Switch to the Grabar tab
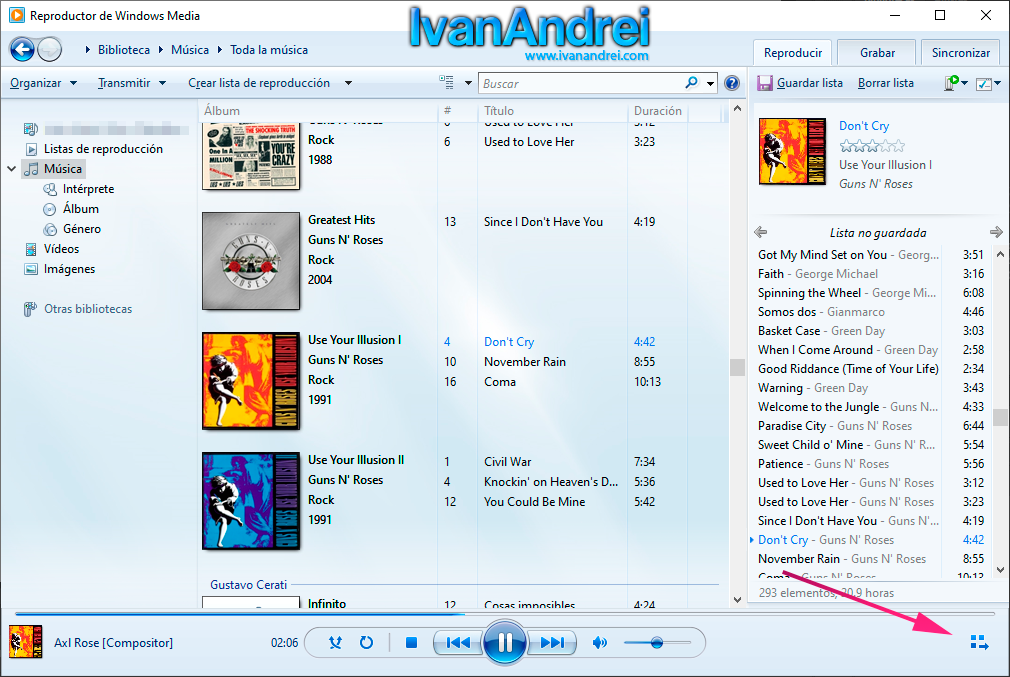Viewport: 1010px width, 677px height. click(877, 53)
